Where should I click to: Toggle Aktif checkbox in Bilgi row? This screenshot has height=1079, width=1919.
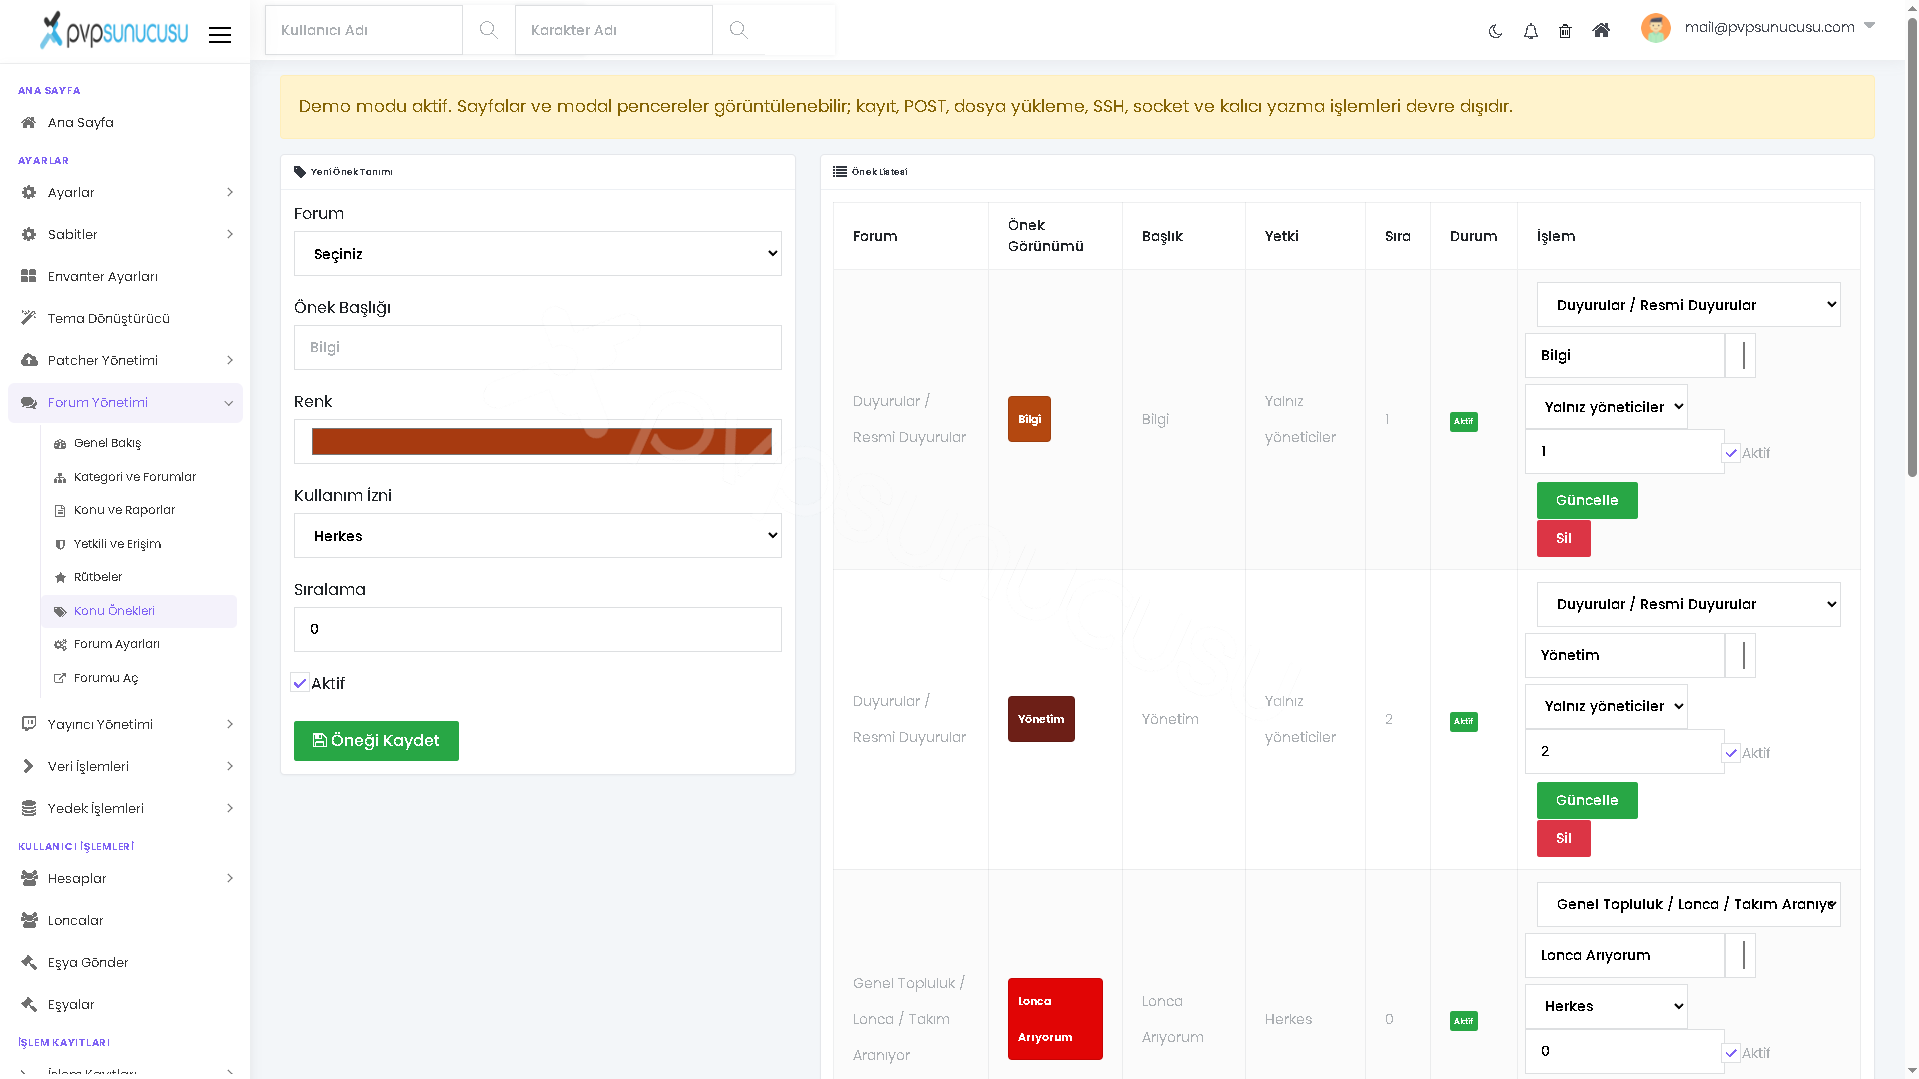coord(1731,453)
